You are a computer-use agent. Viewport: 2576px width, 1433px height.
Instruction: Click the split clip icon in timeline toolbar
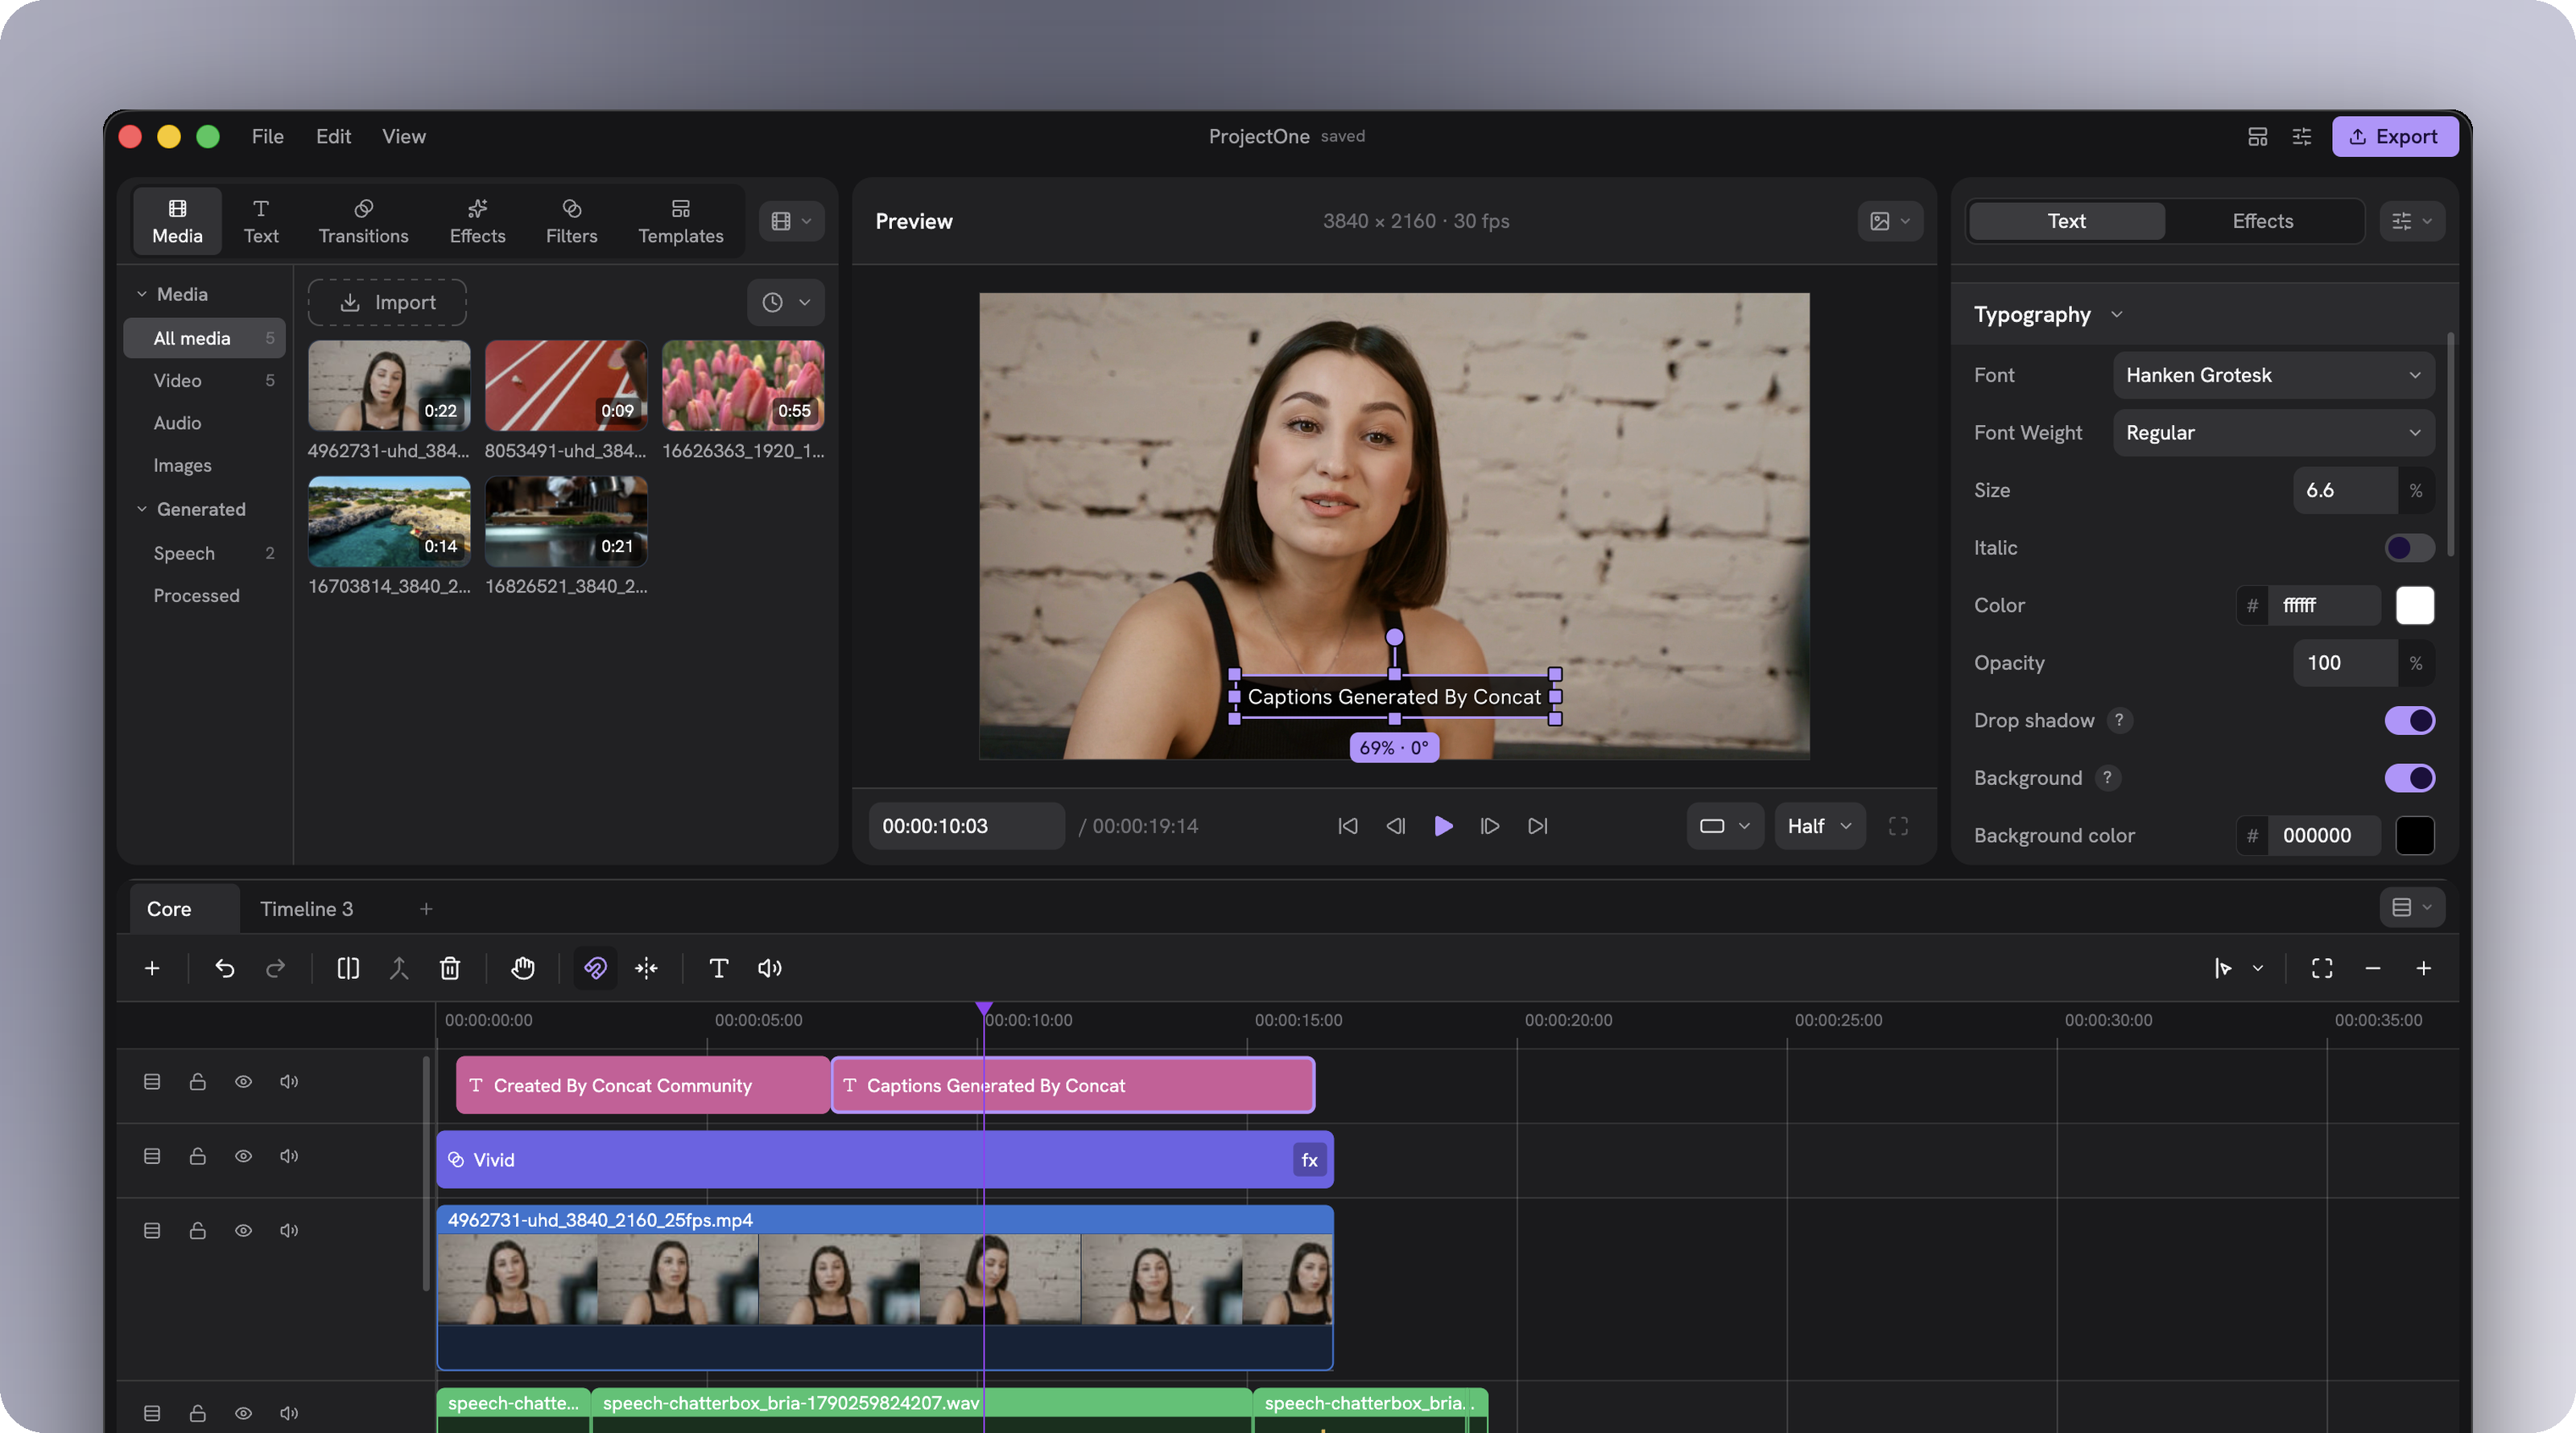[348, 968]
